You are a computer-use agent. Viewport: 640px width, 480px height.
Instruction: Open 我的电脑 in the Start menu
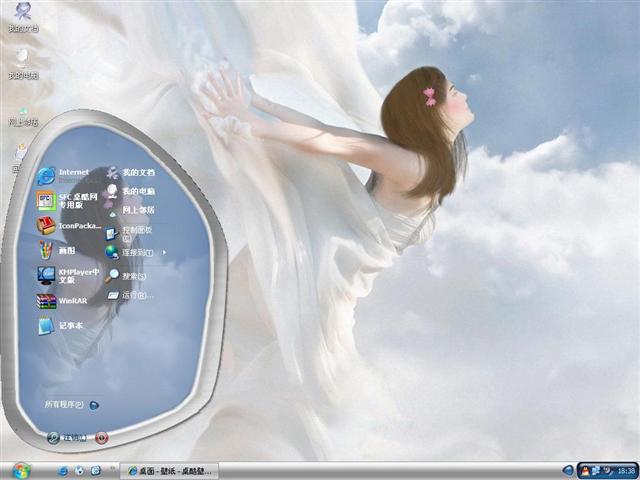coord(131,191)
